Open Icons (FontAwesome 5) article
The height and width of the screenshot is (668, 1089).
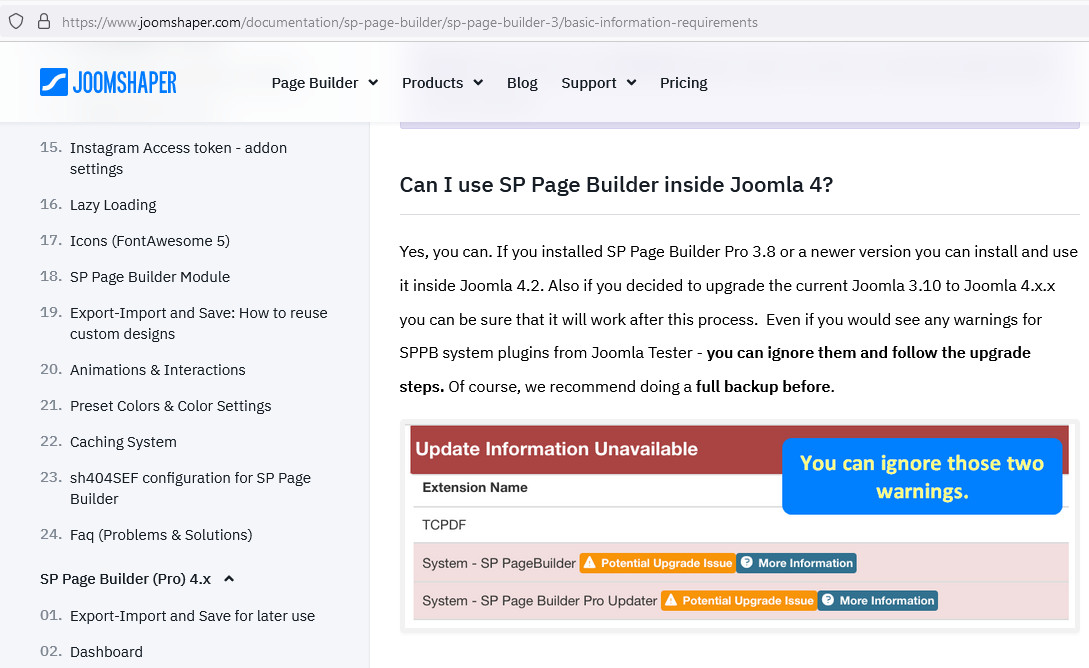[149, 241]
